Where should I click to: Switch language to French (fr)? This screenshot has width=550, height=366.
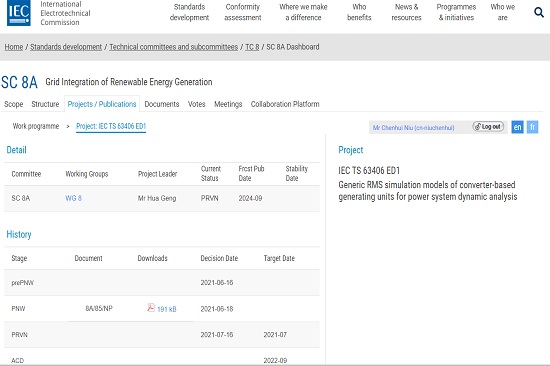tap(532, 127)
